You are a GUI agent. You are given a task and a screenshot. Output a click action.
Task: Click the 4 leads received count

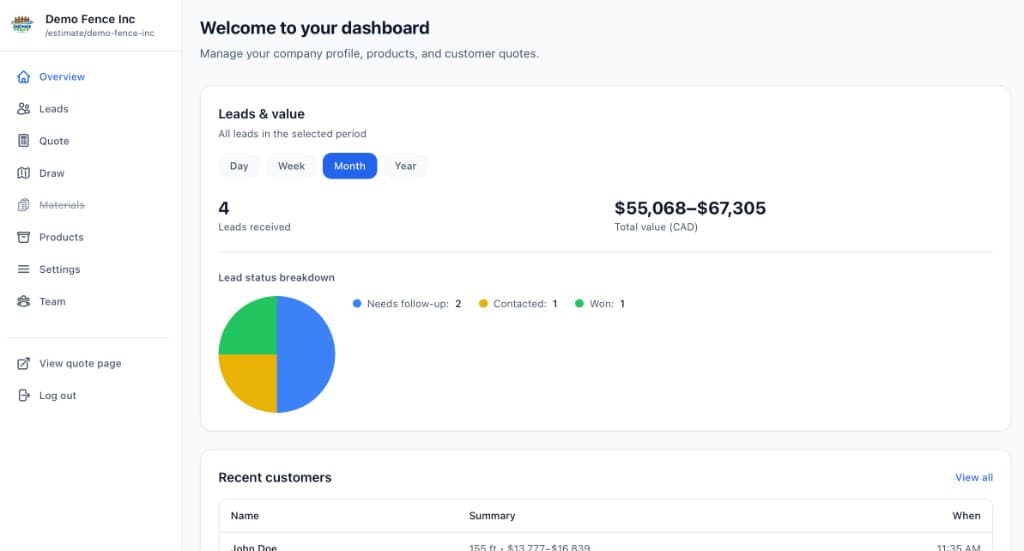click(224, 208)
